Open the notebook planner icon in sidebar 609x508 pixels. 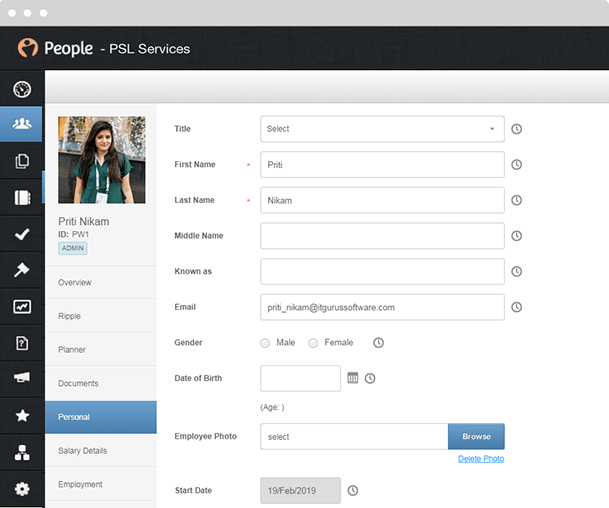point(22,197)
